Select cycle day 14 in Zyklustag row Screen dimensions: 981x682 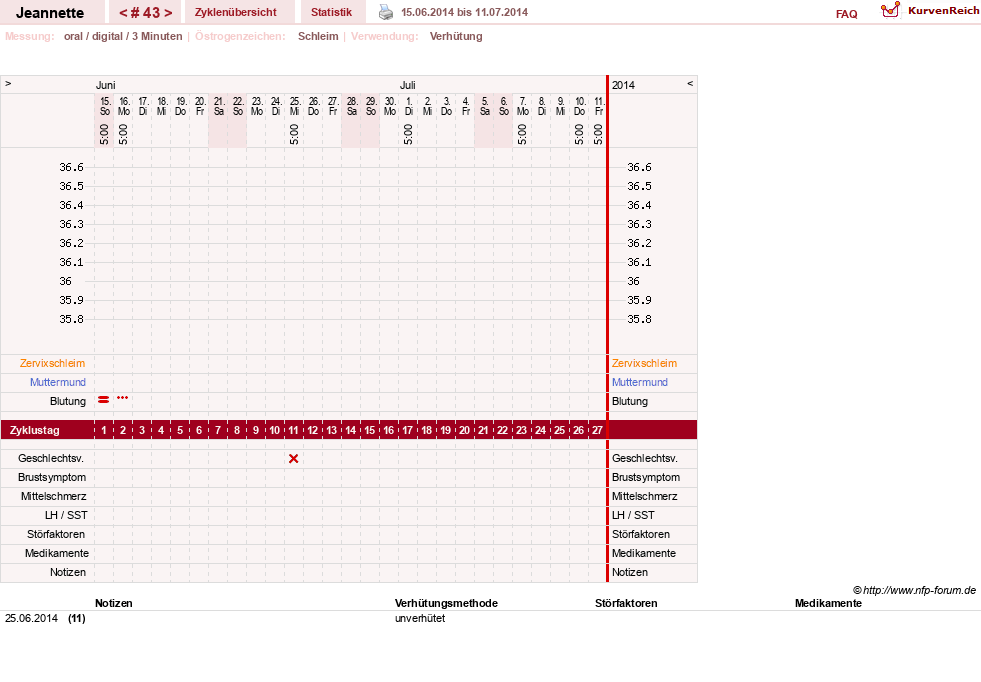tap(351, 430)
